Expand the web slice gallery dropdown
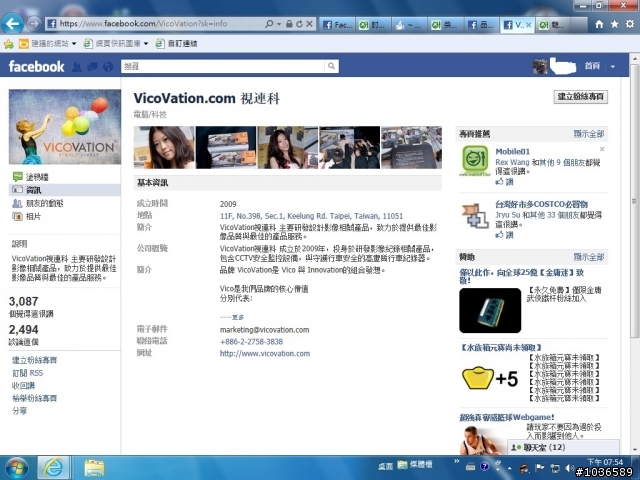 (146, 43)
